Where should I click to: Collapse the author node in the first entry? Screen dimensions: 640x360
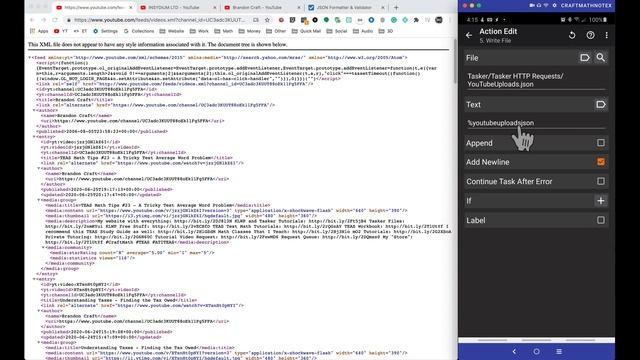(39, 169)
